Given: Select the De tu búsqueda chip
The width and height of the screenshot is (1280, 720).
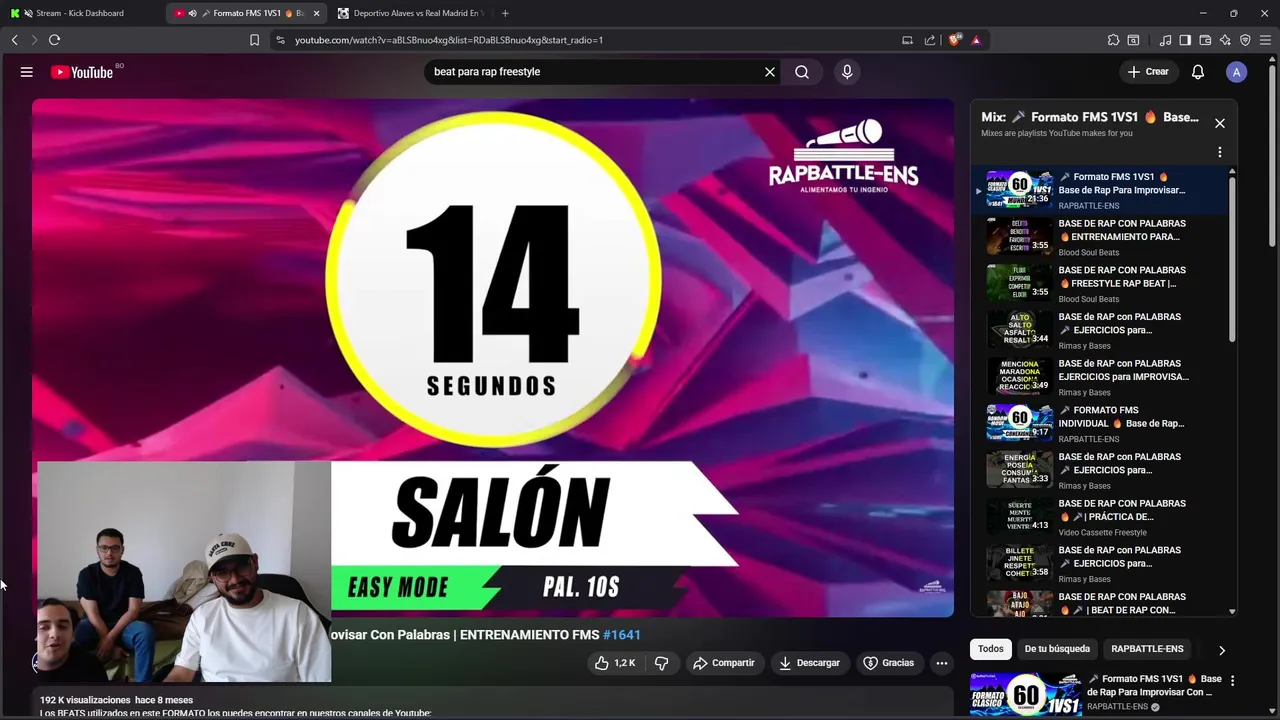Looking at the screenshot, I should (x=1057, y=649).
